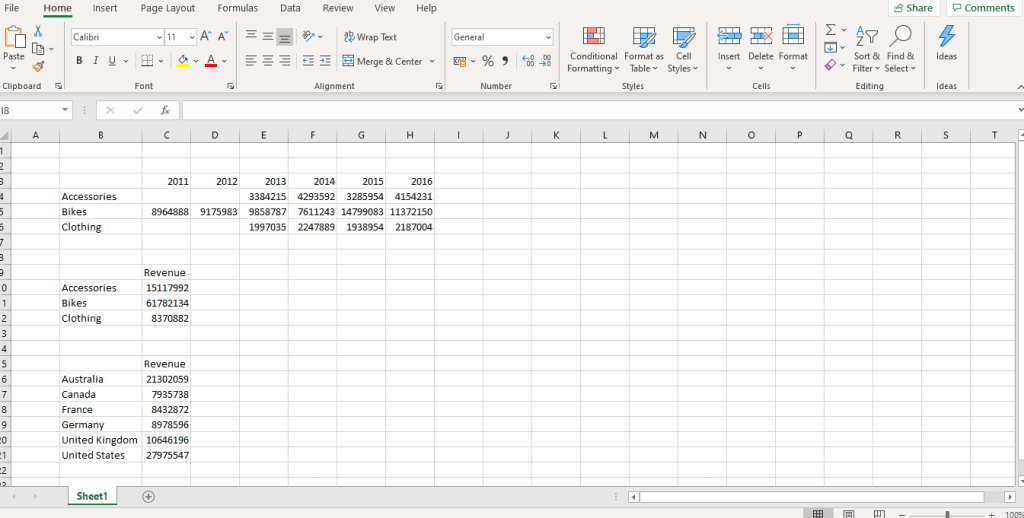Click the Share button
Image resolution: width=1024 pixels, height=518 pixels.
tap(912, 8)
